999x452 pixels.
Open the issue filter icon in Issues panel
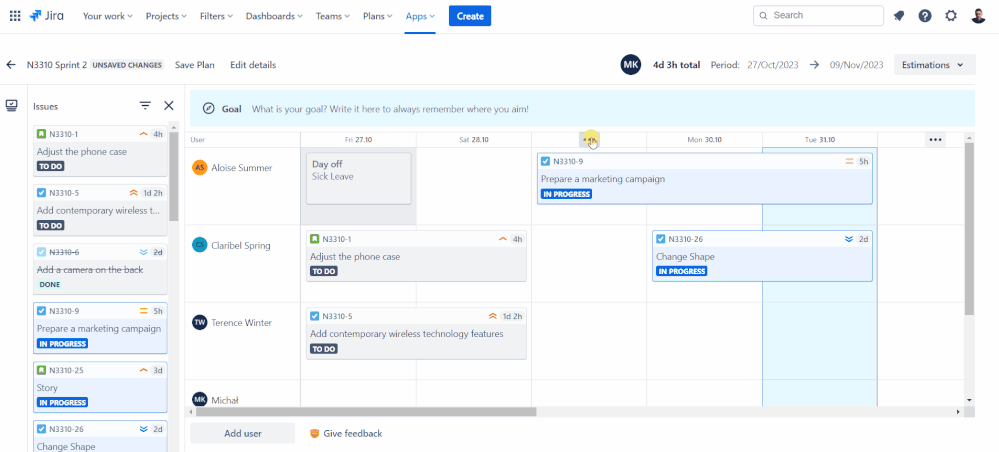coord(145,106)
